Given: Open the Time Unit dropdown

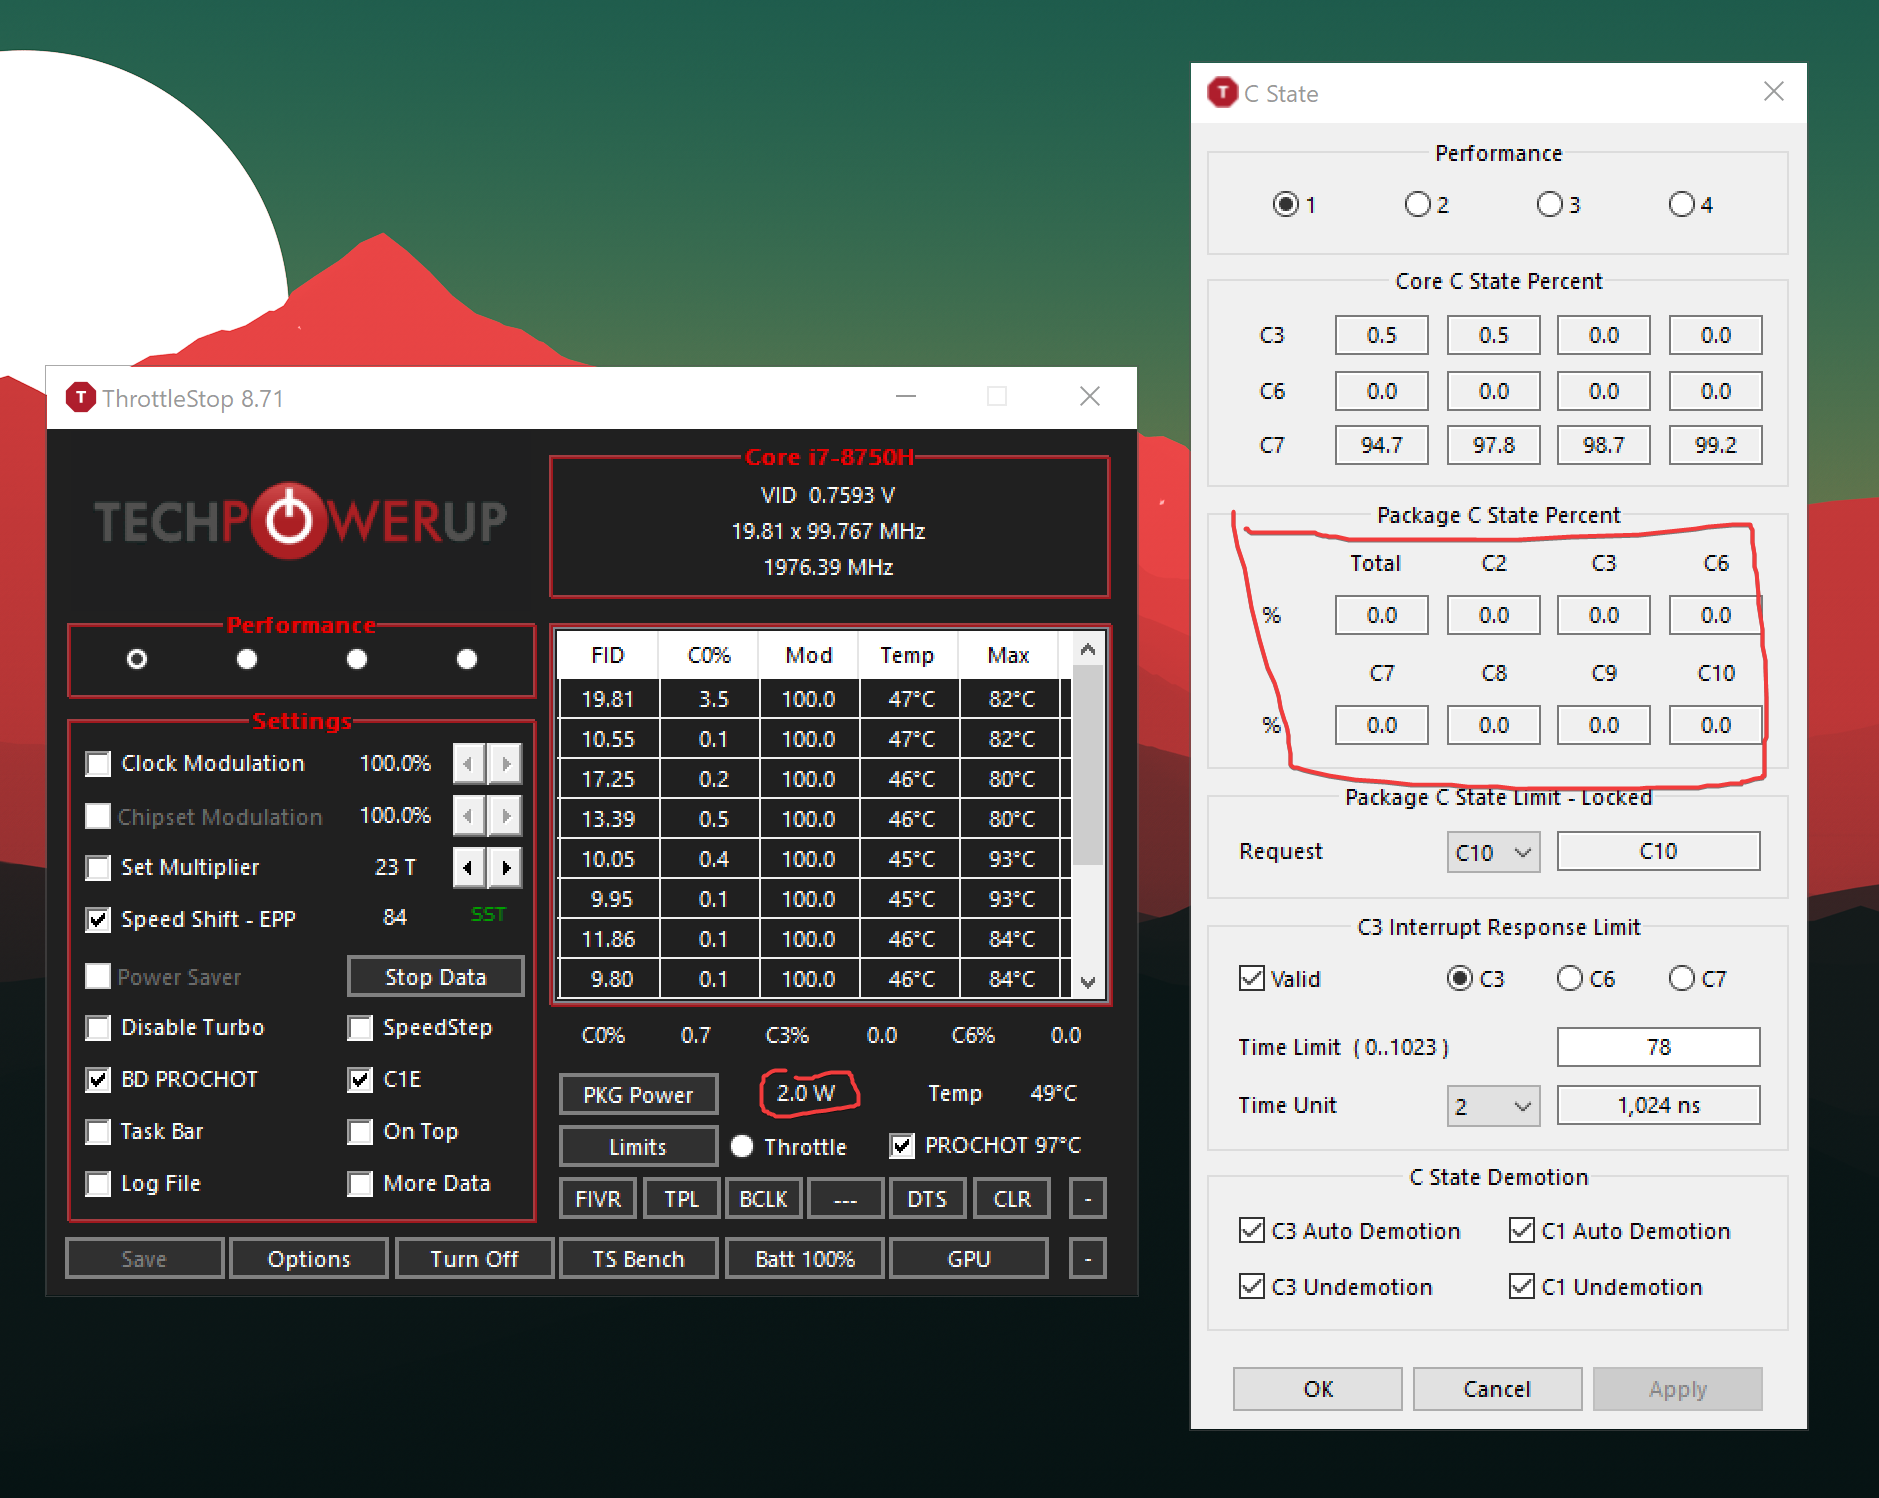Looking at the screenshot, I should (1493, 1106).
